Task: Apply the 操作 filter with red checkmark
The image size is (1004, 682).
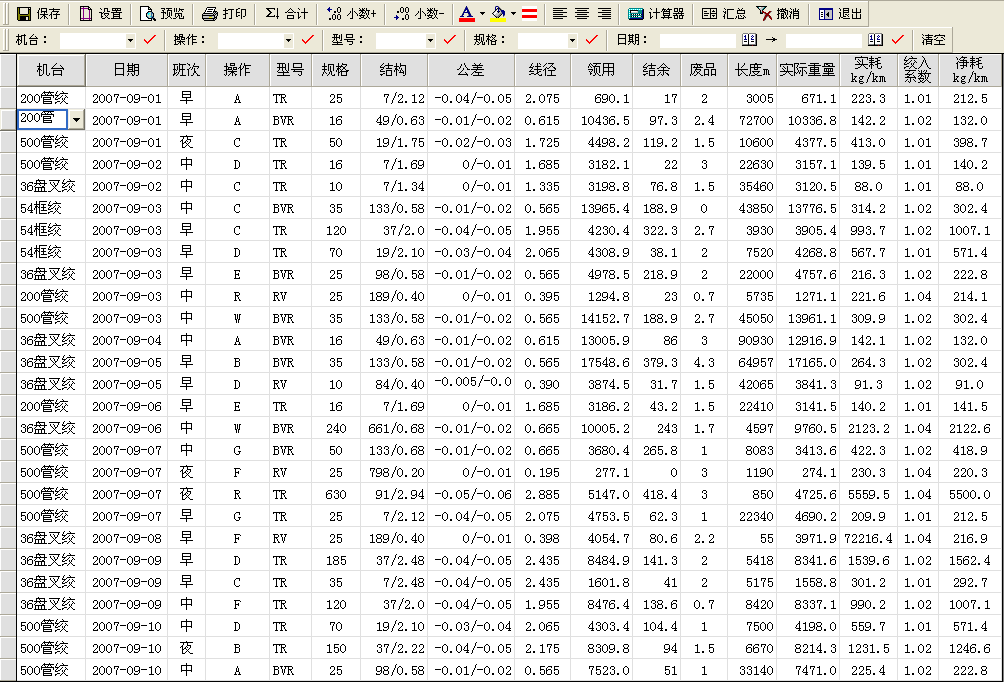Action: (x=306, y=40)
